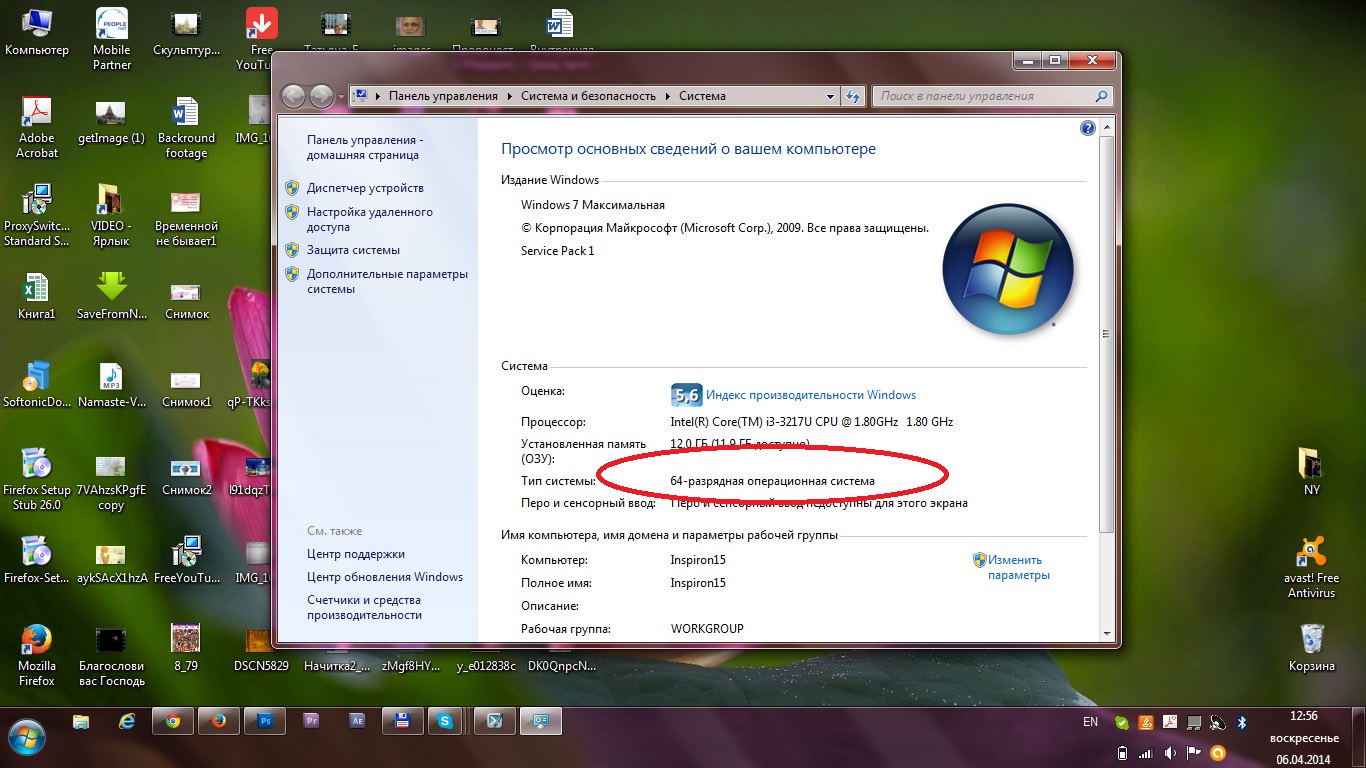Switch to Skype on taskbar
Screen dimensions: 1366x768
tap(446, 720)
